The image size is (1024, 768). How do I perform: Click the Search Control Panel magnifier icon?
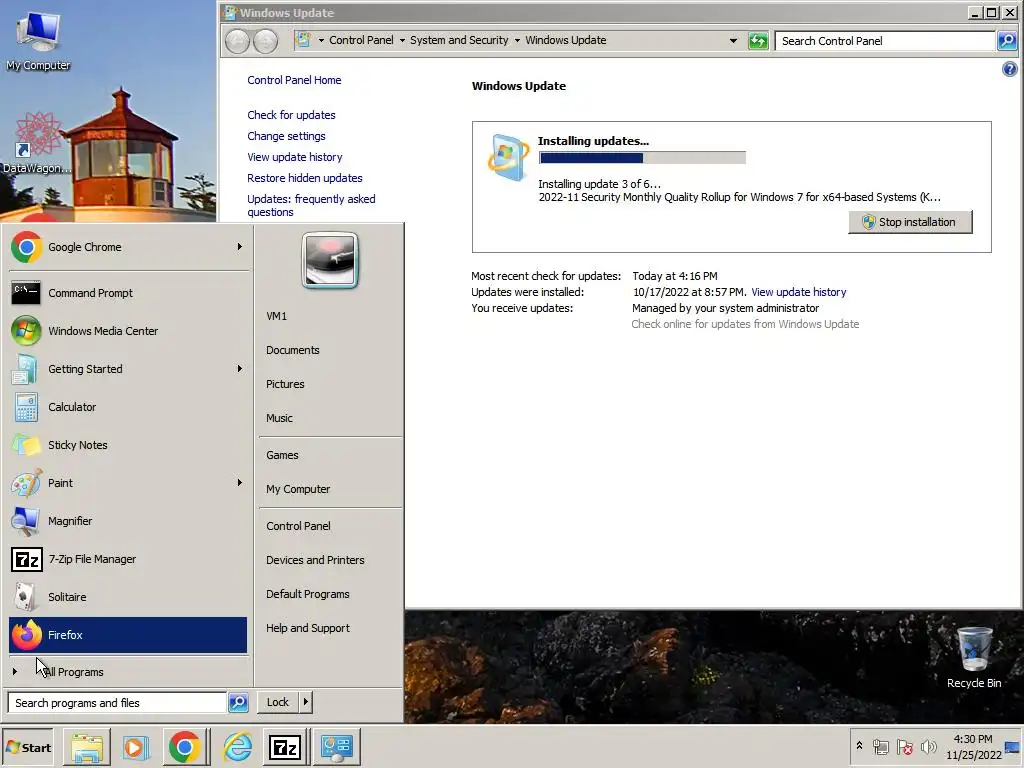pyautogui.click(x=1007, y=40)
